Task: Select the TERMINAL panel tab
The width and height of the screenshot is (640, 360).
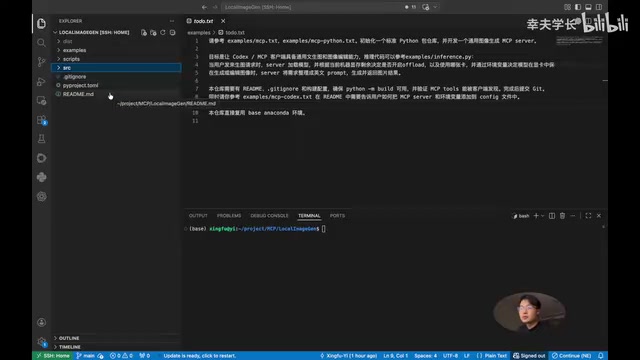Action: 309,216
